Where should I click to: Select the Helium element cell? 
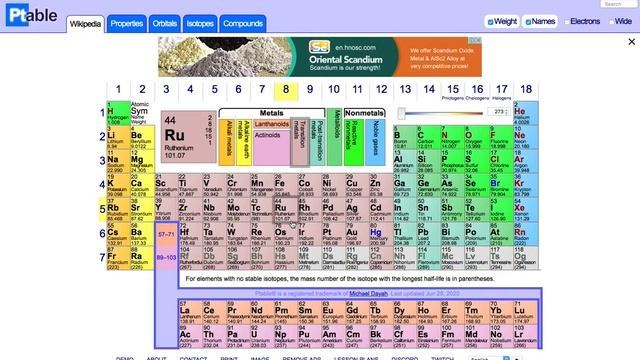[x=526, y=113]
